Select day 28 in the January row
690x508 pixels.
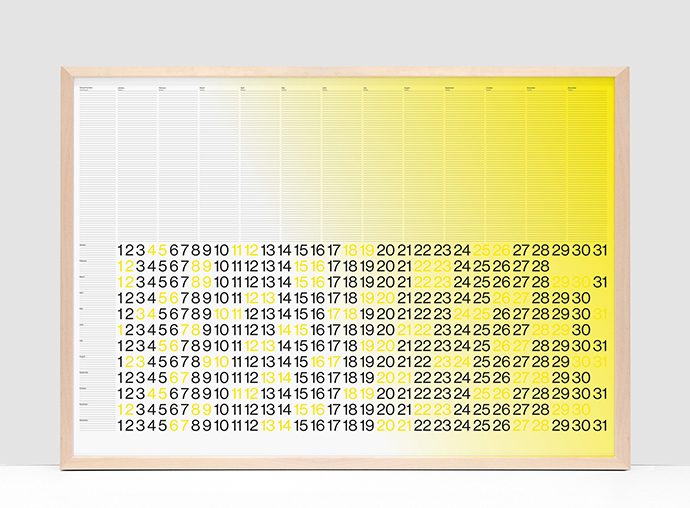click(x=540, y=250)
